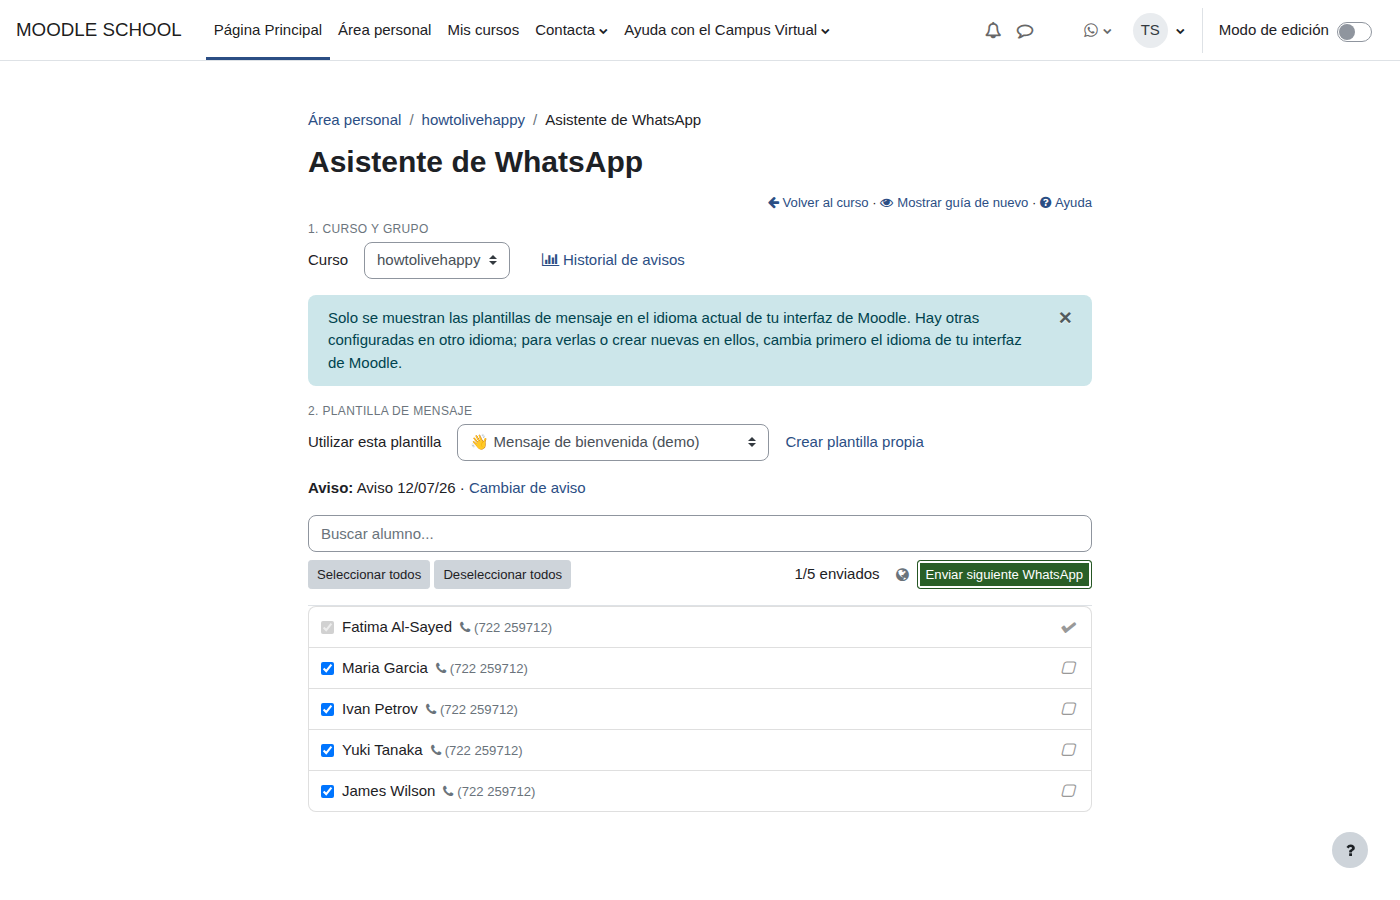Viewport: 1400px width, 900px height.
Task: Click Área personal breadcrumb link
Action: click(354, 120)
